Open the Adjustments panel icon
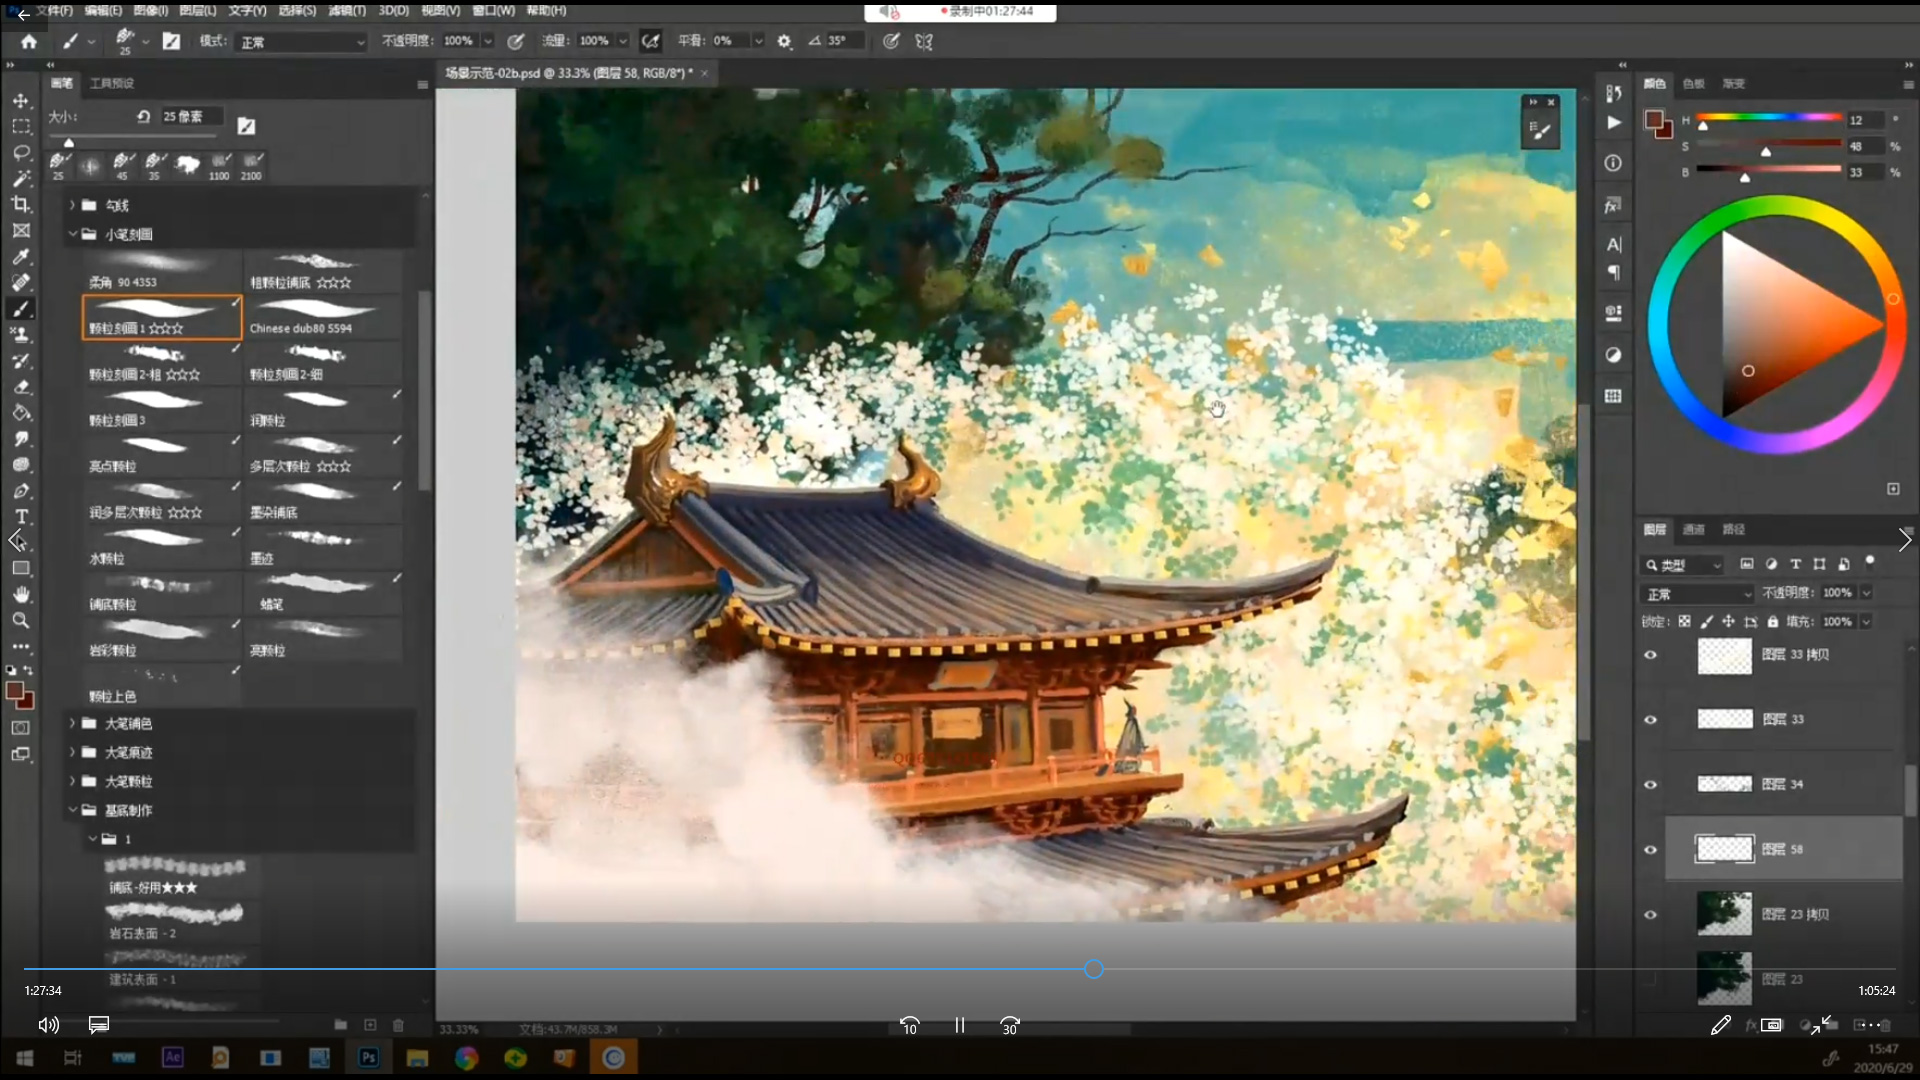Screen dimensions: 1920x1080 (1613, 355)
